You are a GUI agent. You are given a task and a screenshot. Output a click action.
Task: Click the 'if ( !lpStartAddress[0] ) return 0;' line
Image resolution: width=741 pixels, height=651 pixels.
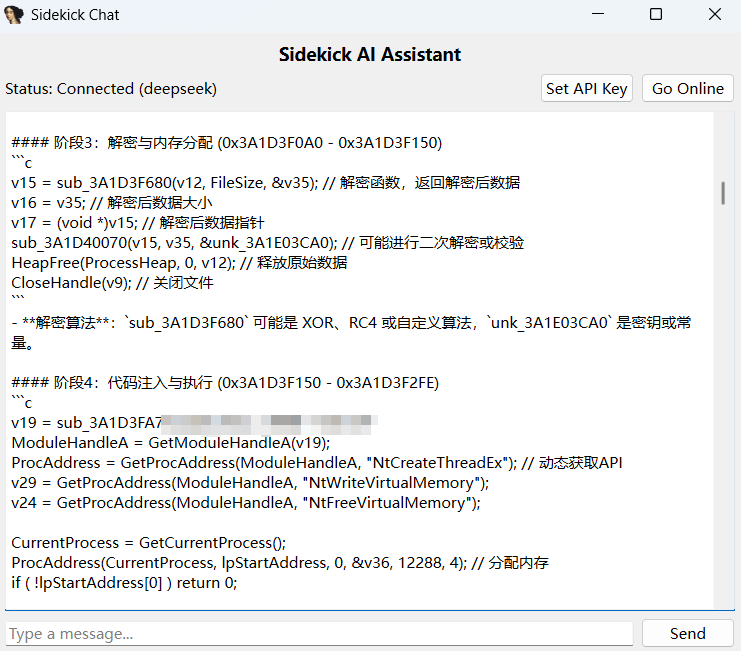124,582
